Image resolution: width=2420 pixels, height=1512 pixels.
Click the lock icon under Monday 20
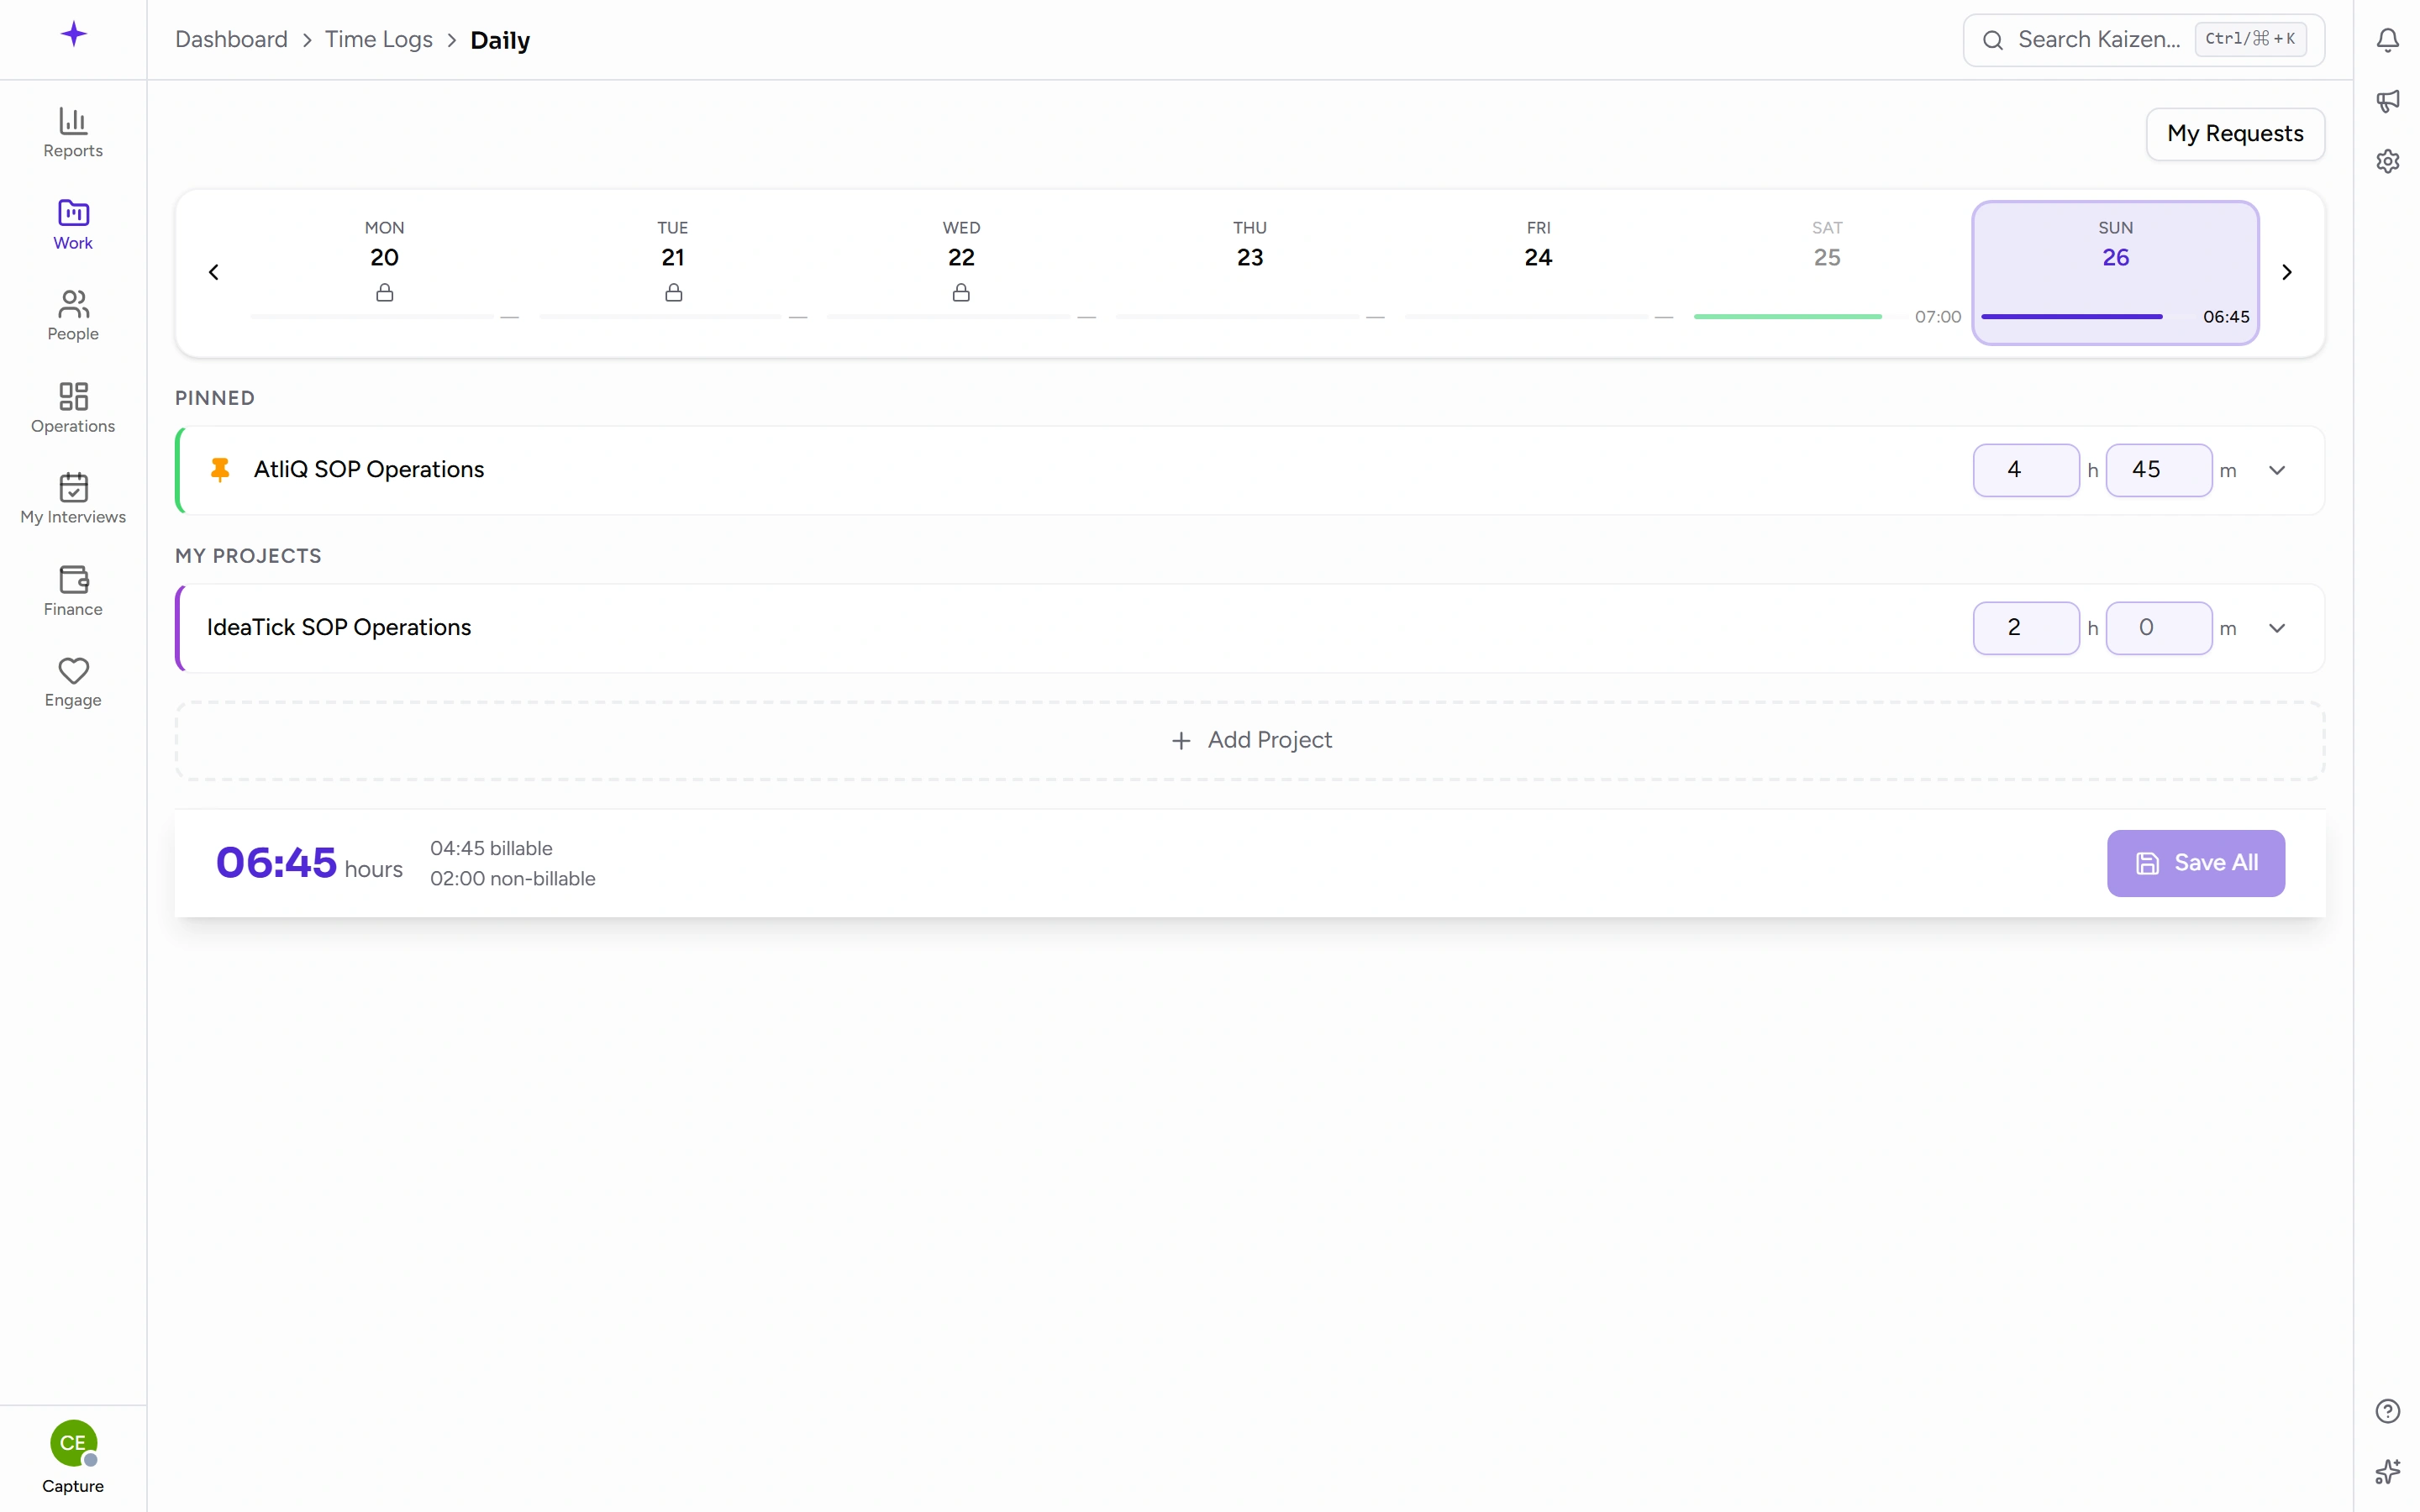coord(384,292)
